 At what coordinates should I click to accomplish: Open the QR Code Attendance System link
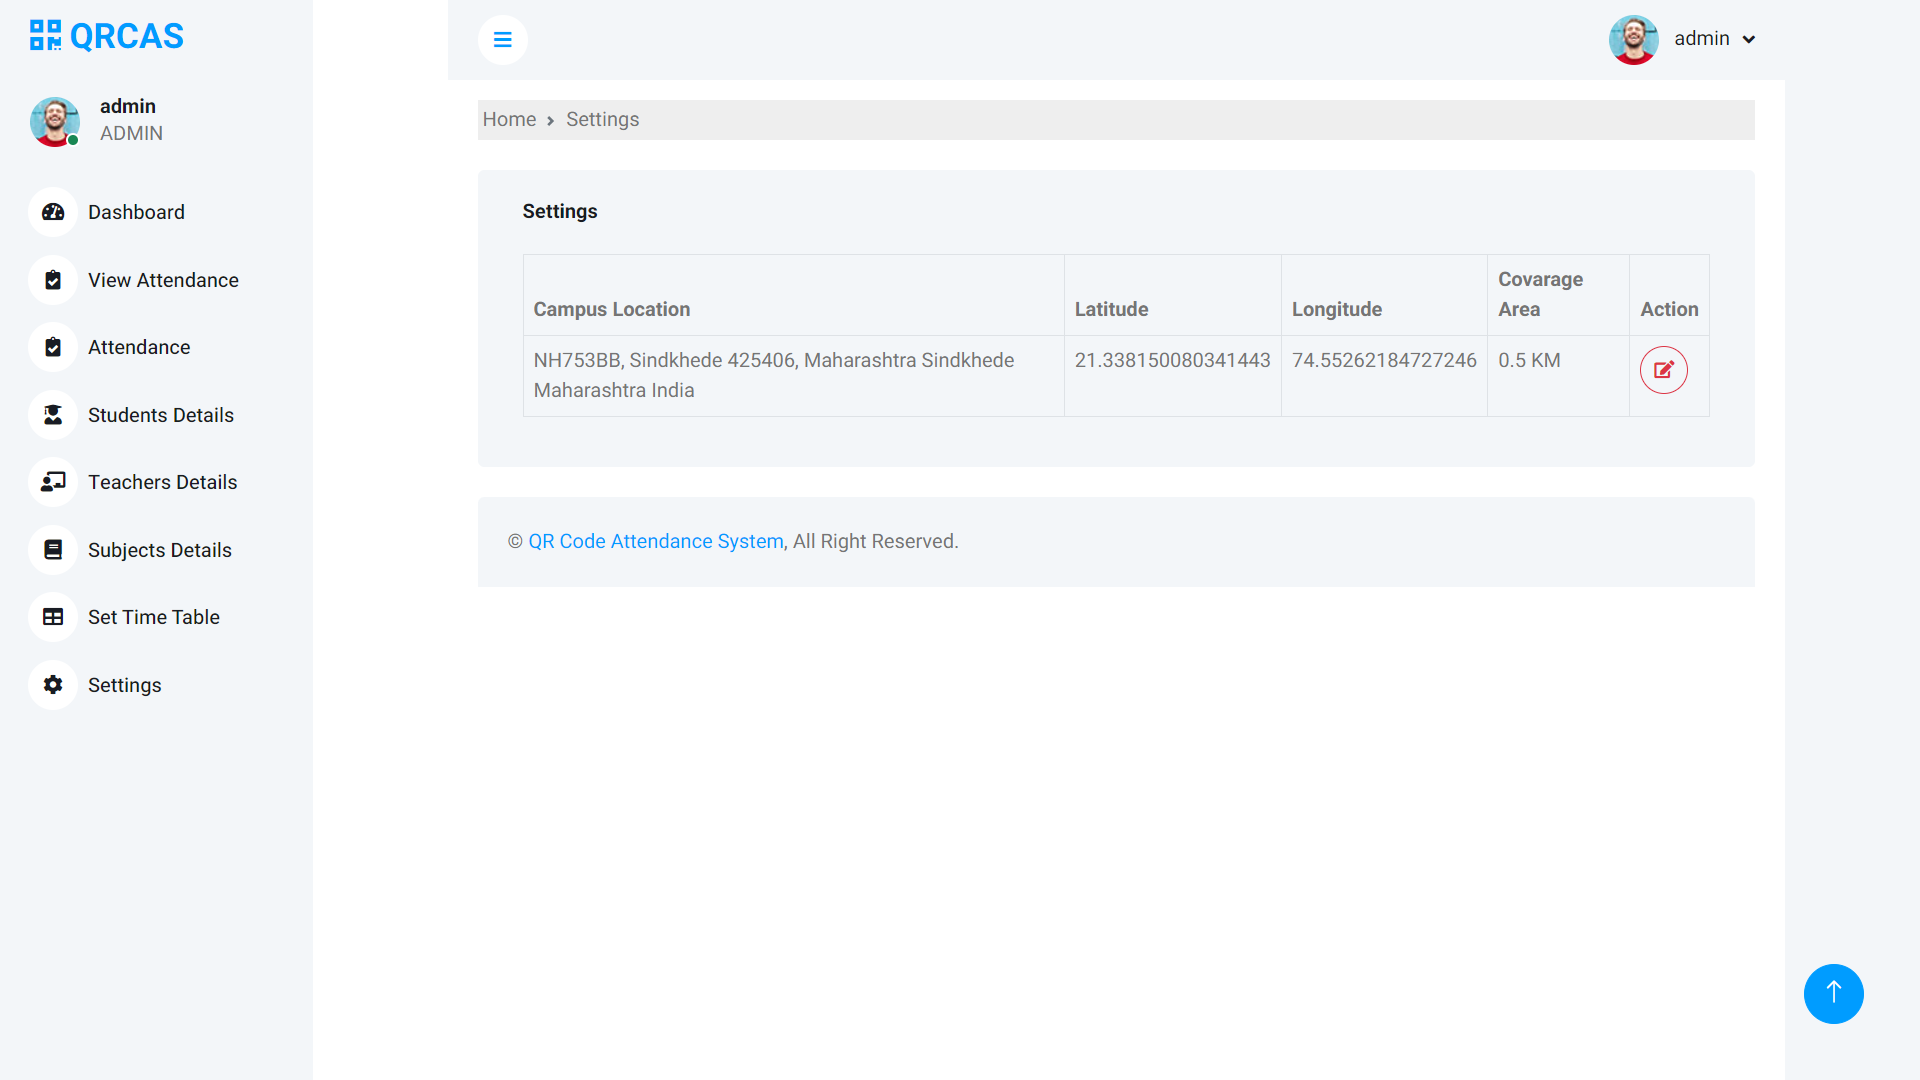coord(656,541)
